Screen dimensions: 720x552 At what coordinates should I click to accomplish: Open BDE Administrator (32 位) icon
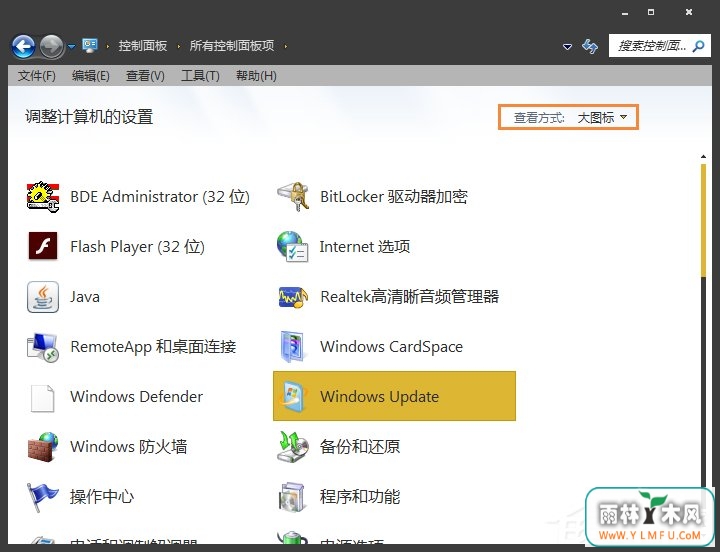(x=43, y=197)
